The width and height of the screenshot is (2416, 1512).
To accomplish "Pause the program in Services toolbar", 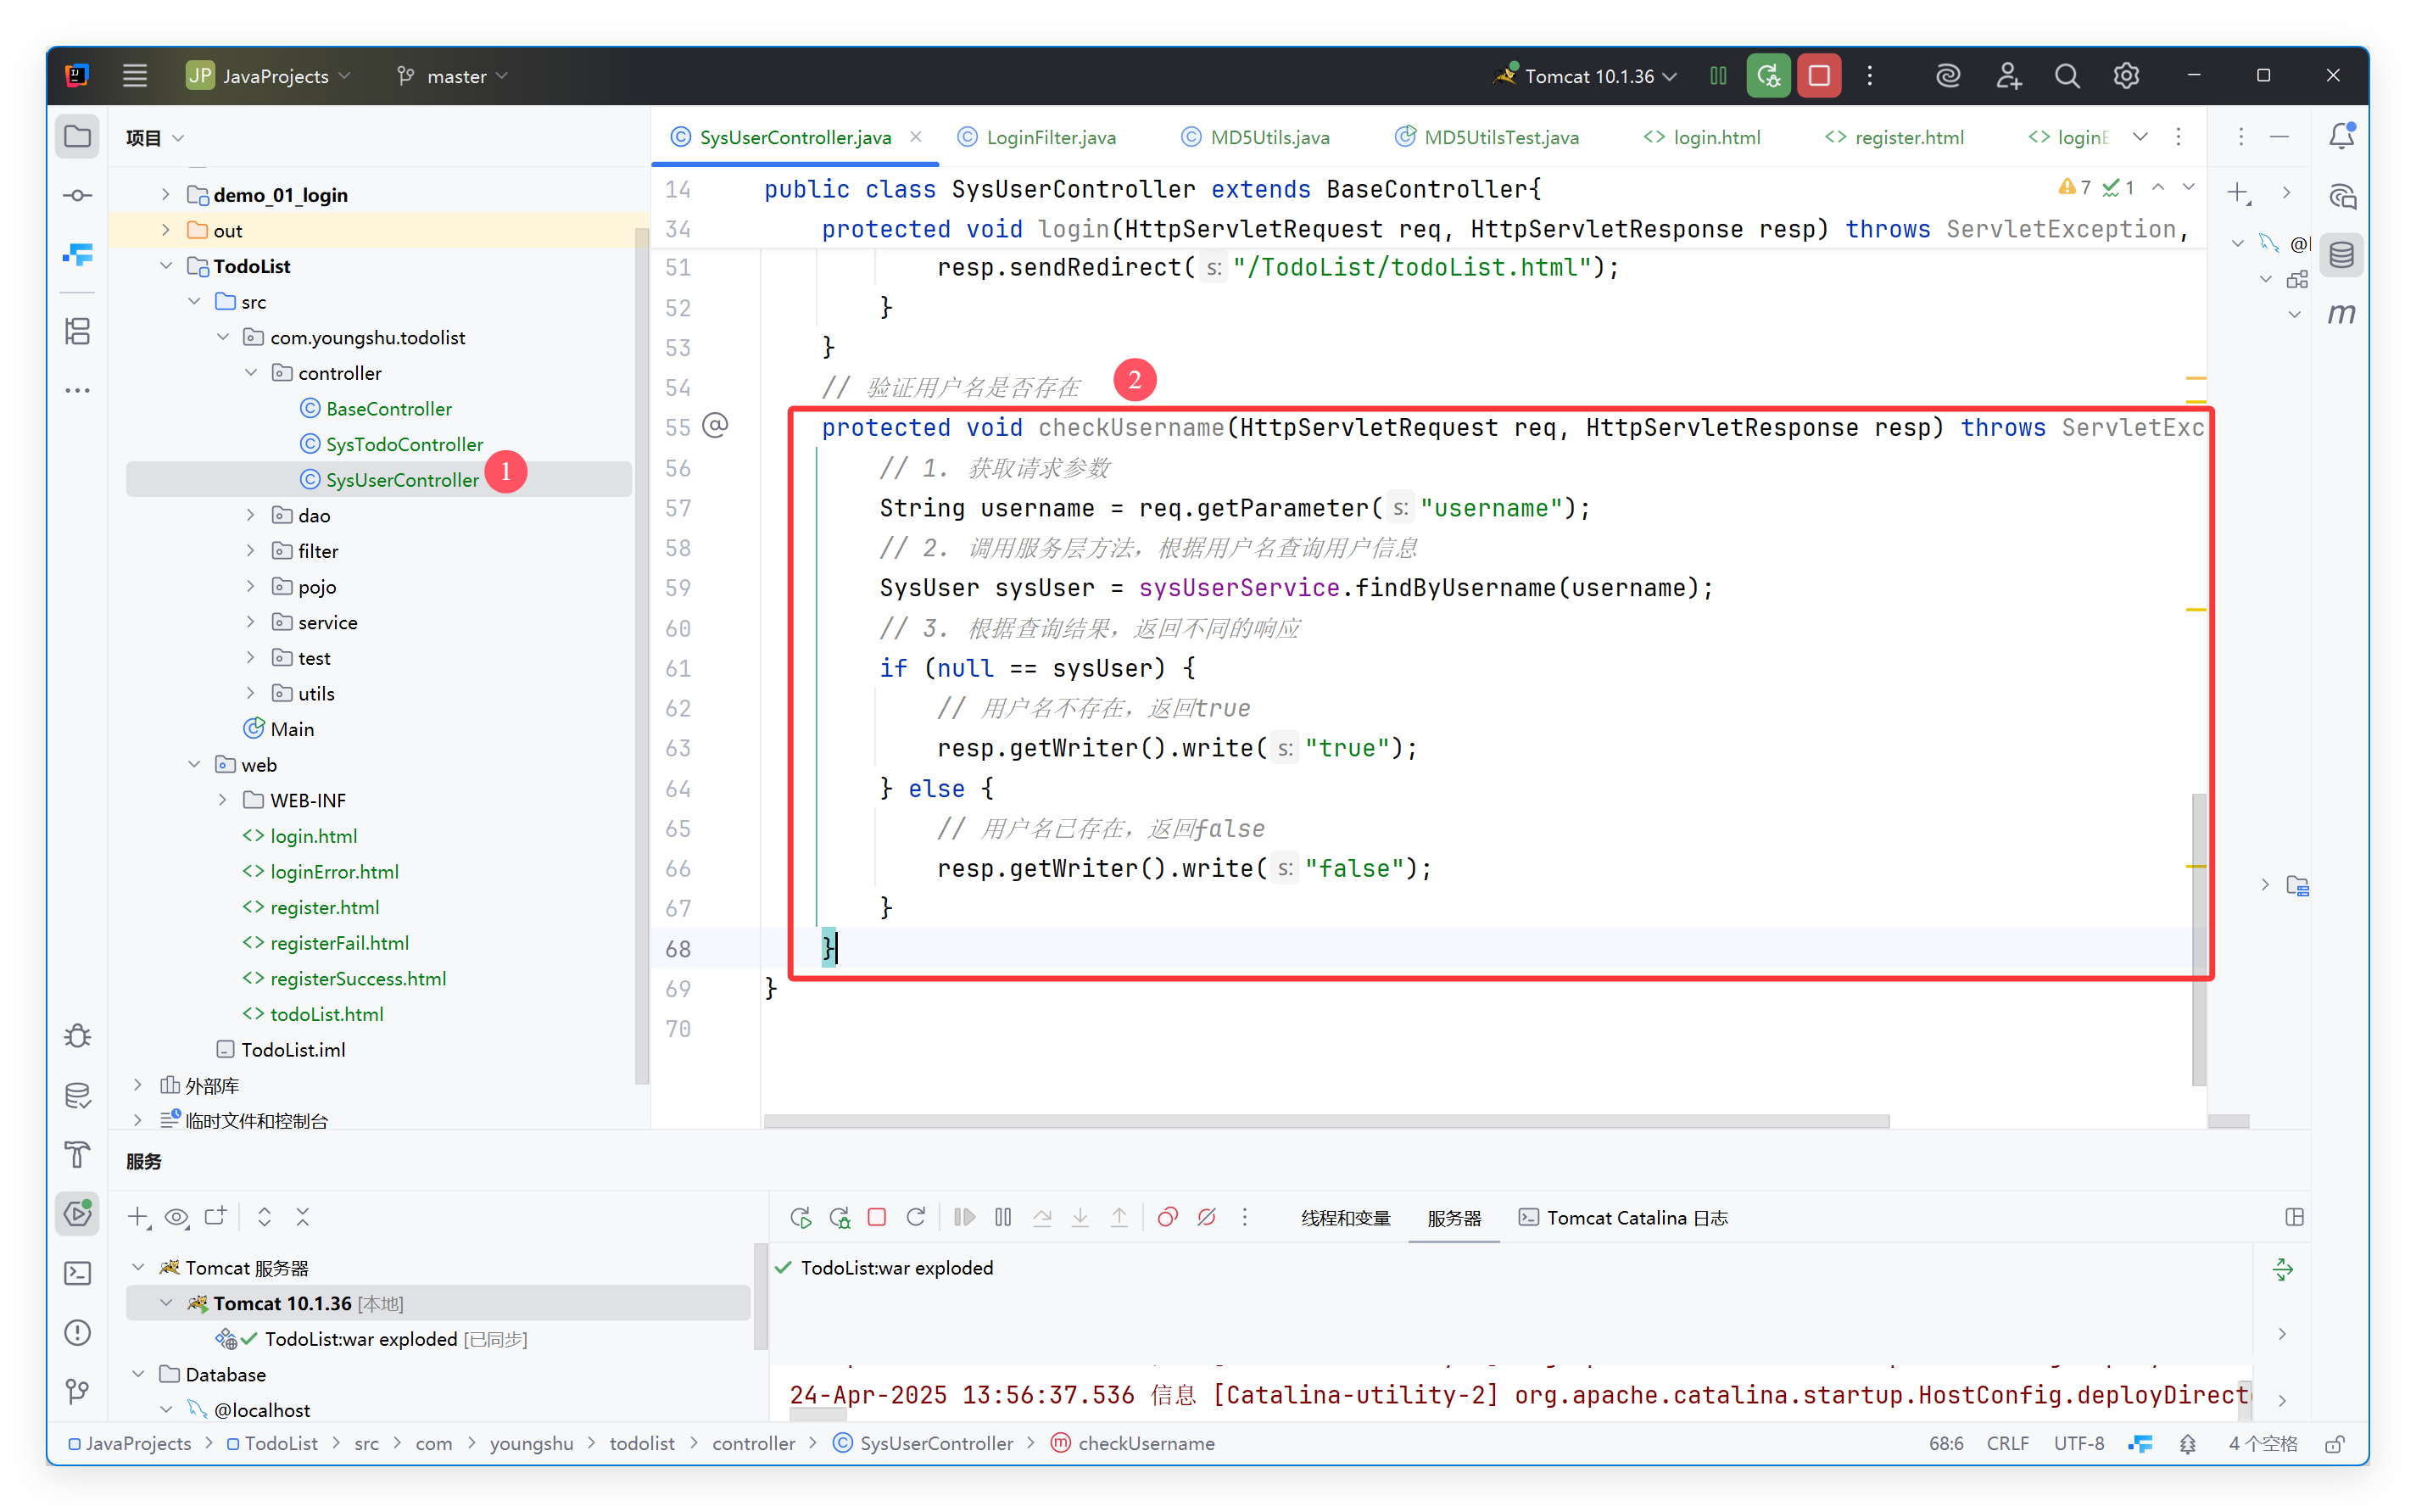I will click(1003, 1217).
